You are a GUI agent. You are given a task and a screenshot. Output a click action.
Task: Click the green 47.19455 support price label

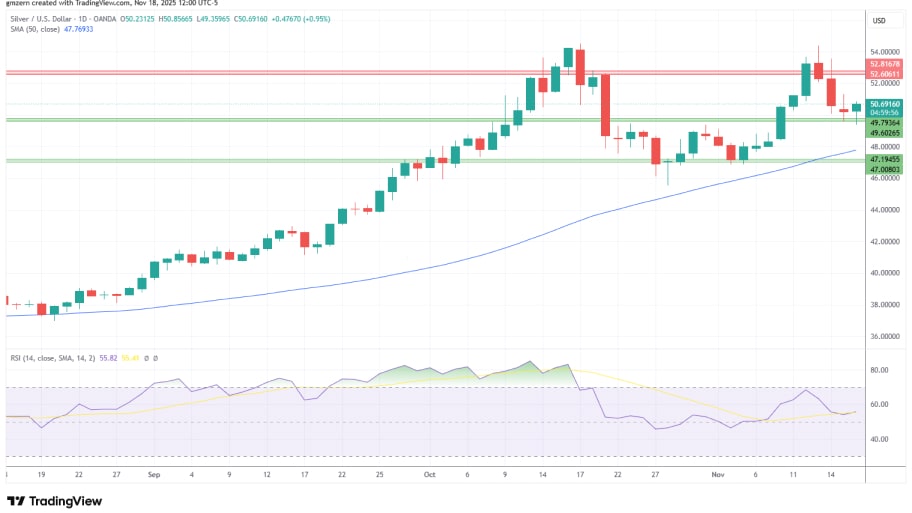[885, 159]
